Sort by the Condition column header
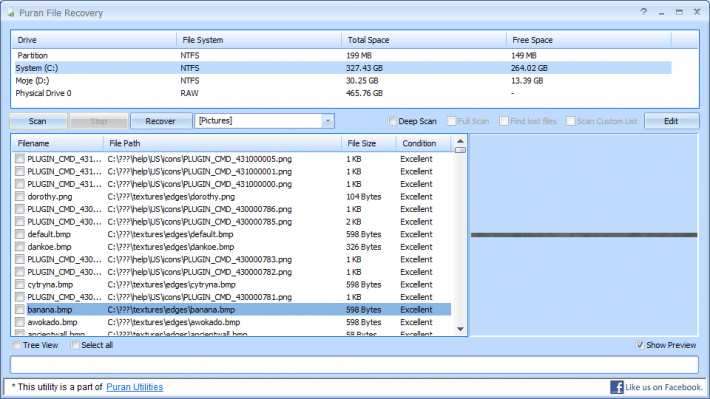 tap(423, 143)
